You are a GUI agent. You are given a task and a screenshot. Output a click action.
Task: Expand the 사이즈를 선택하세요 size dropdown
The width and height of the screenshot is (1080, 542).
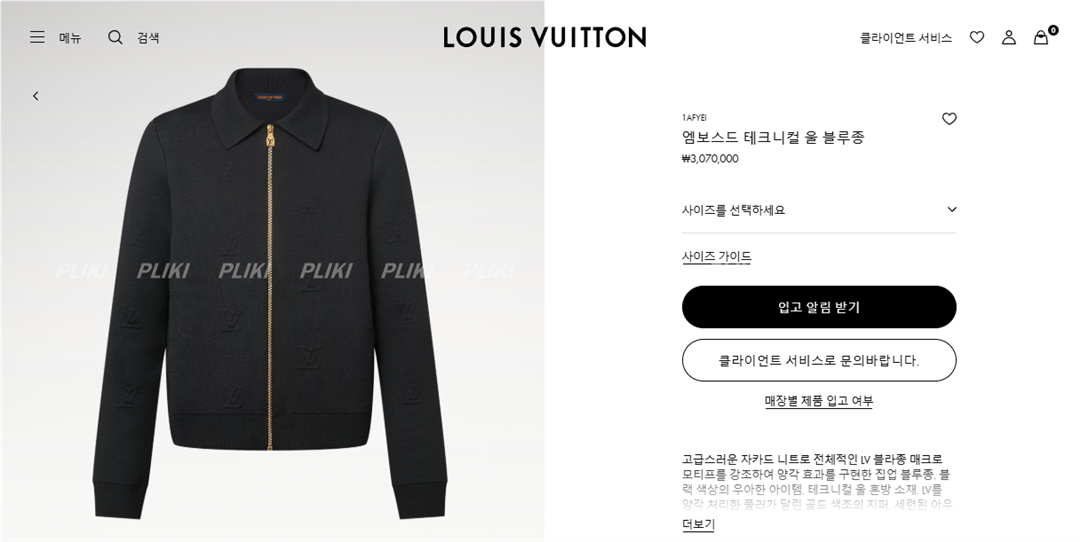(819, 210)
